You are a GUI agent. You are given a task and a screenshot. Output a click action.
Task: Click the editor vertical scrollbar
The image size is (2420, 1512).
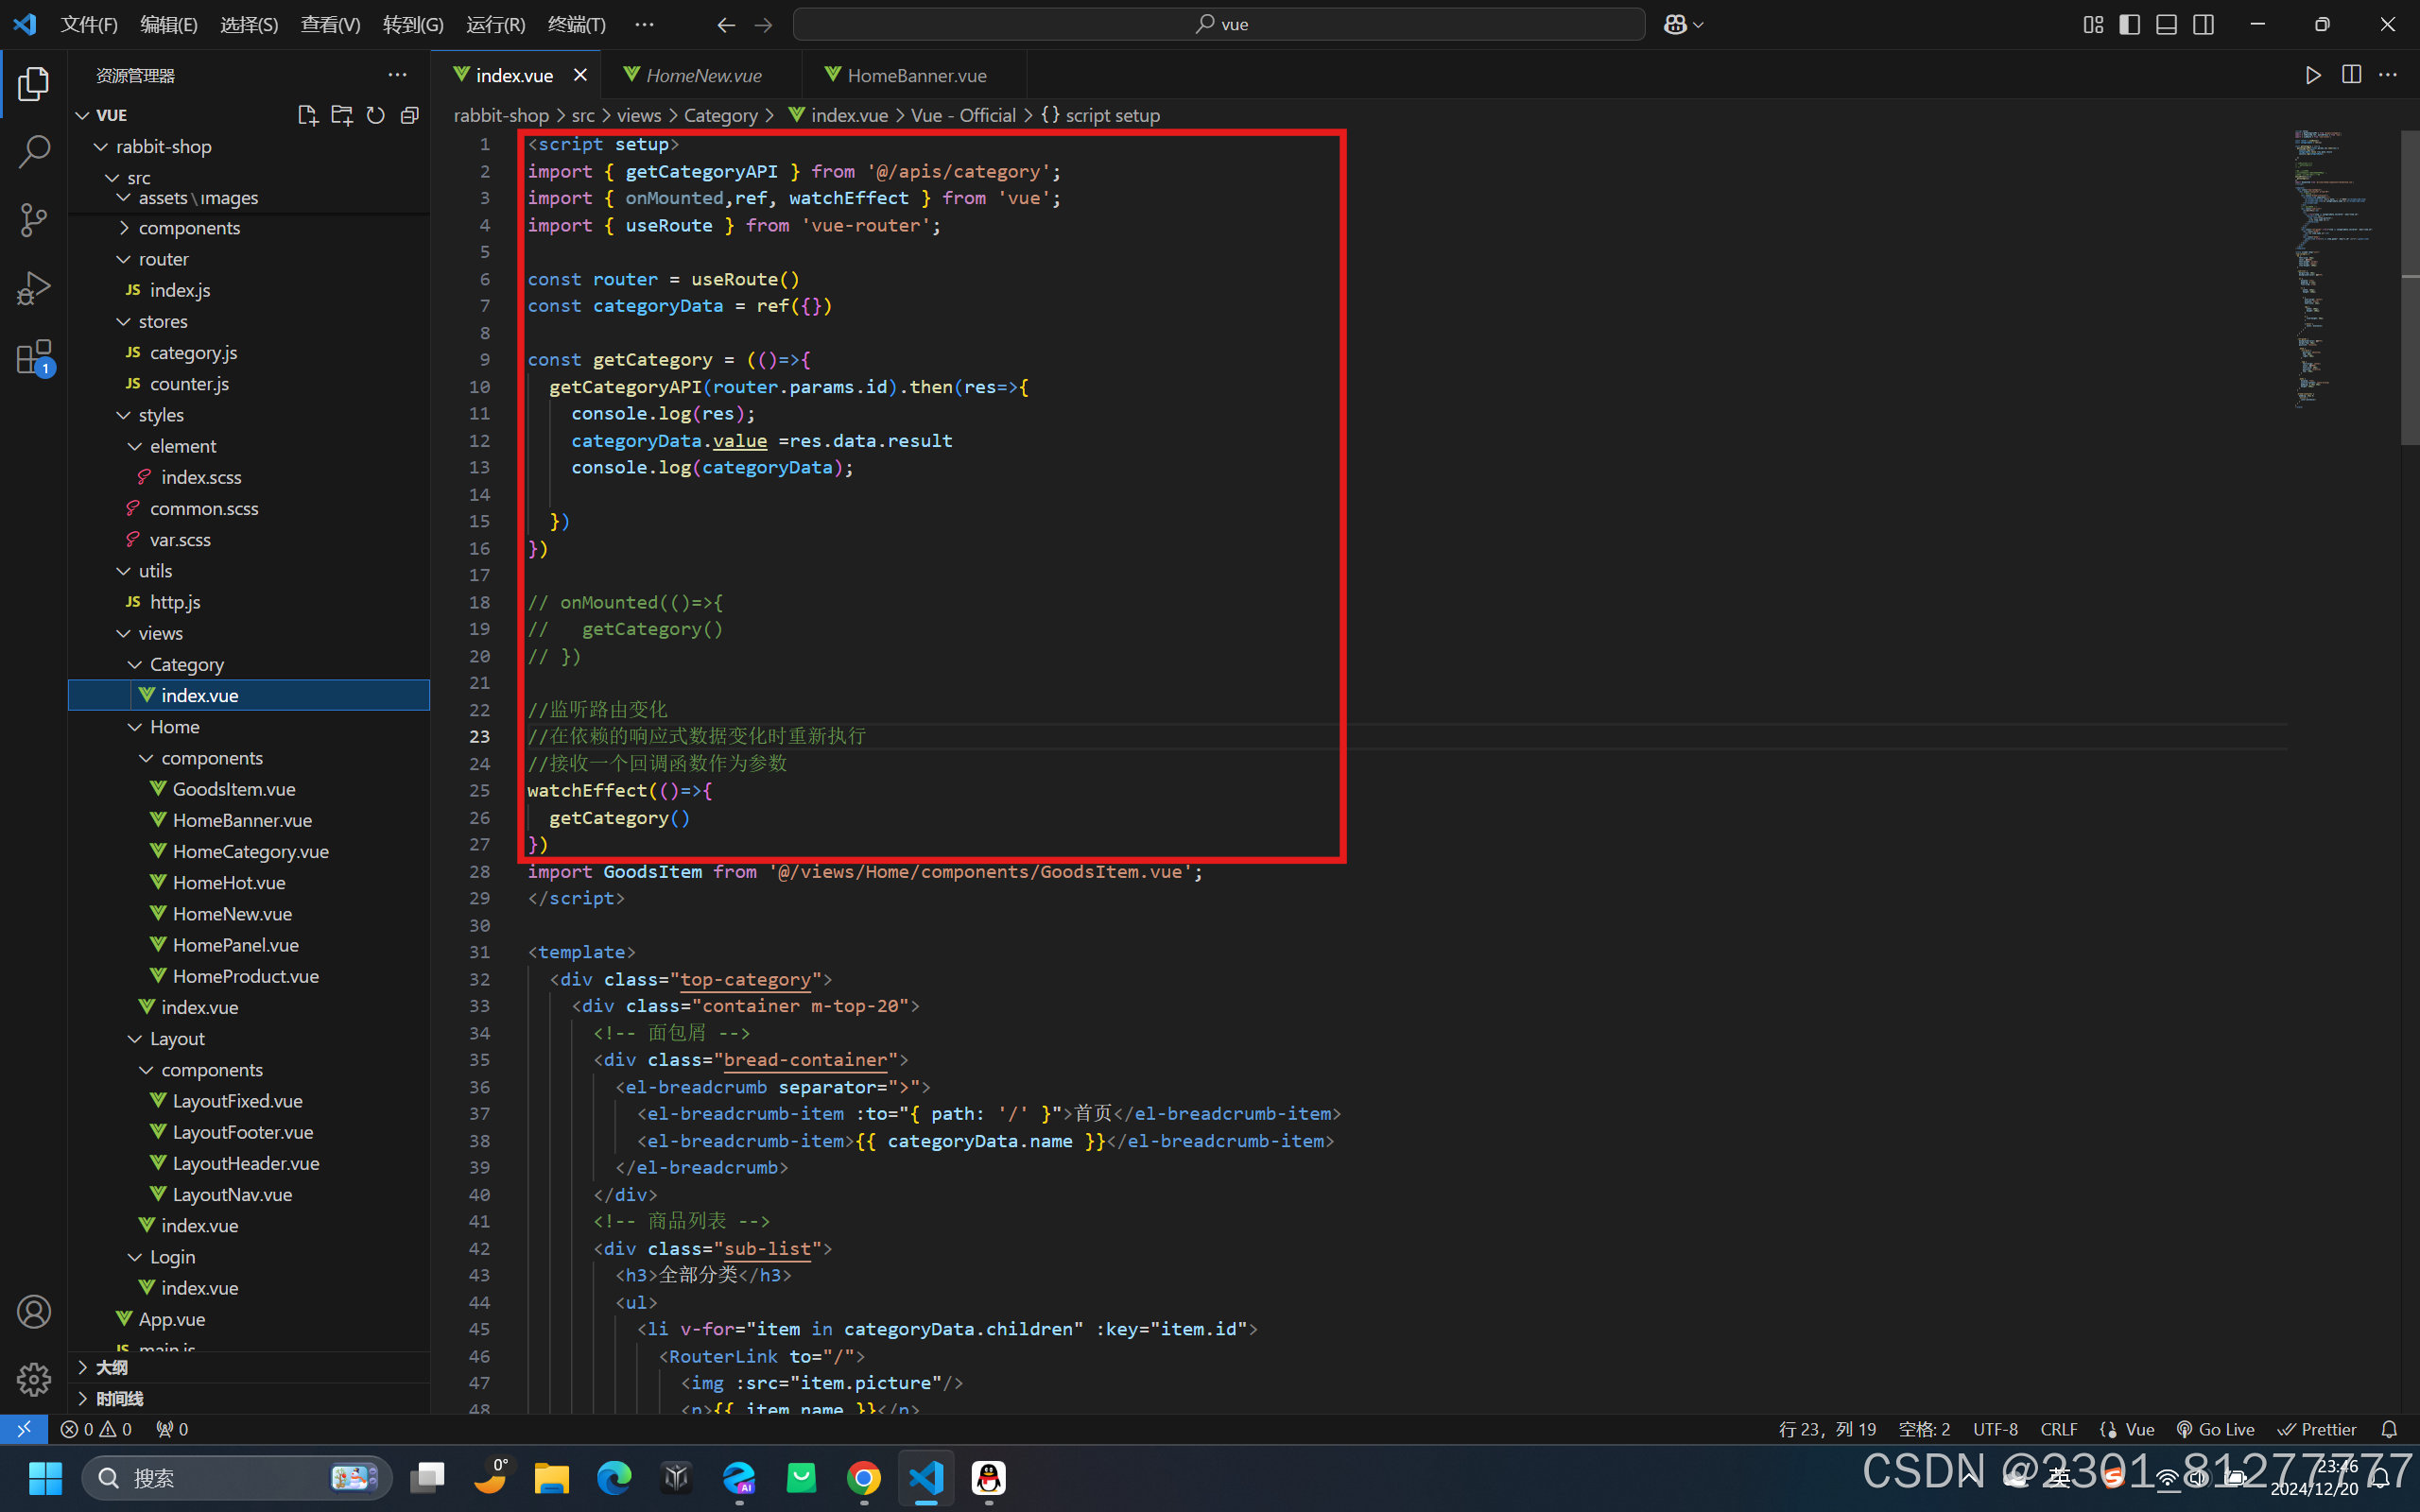click(x=2409, y=288)
